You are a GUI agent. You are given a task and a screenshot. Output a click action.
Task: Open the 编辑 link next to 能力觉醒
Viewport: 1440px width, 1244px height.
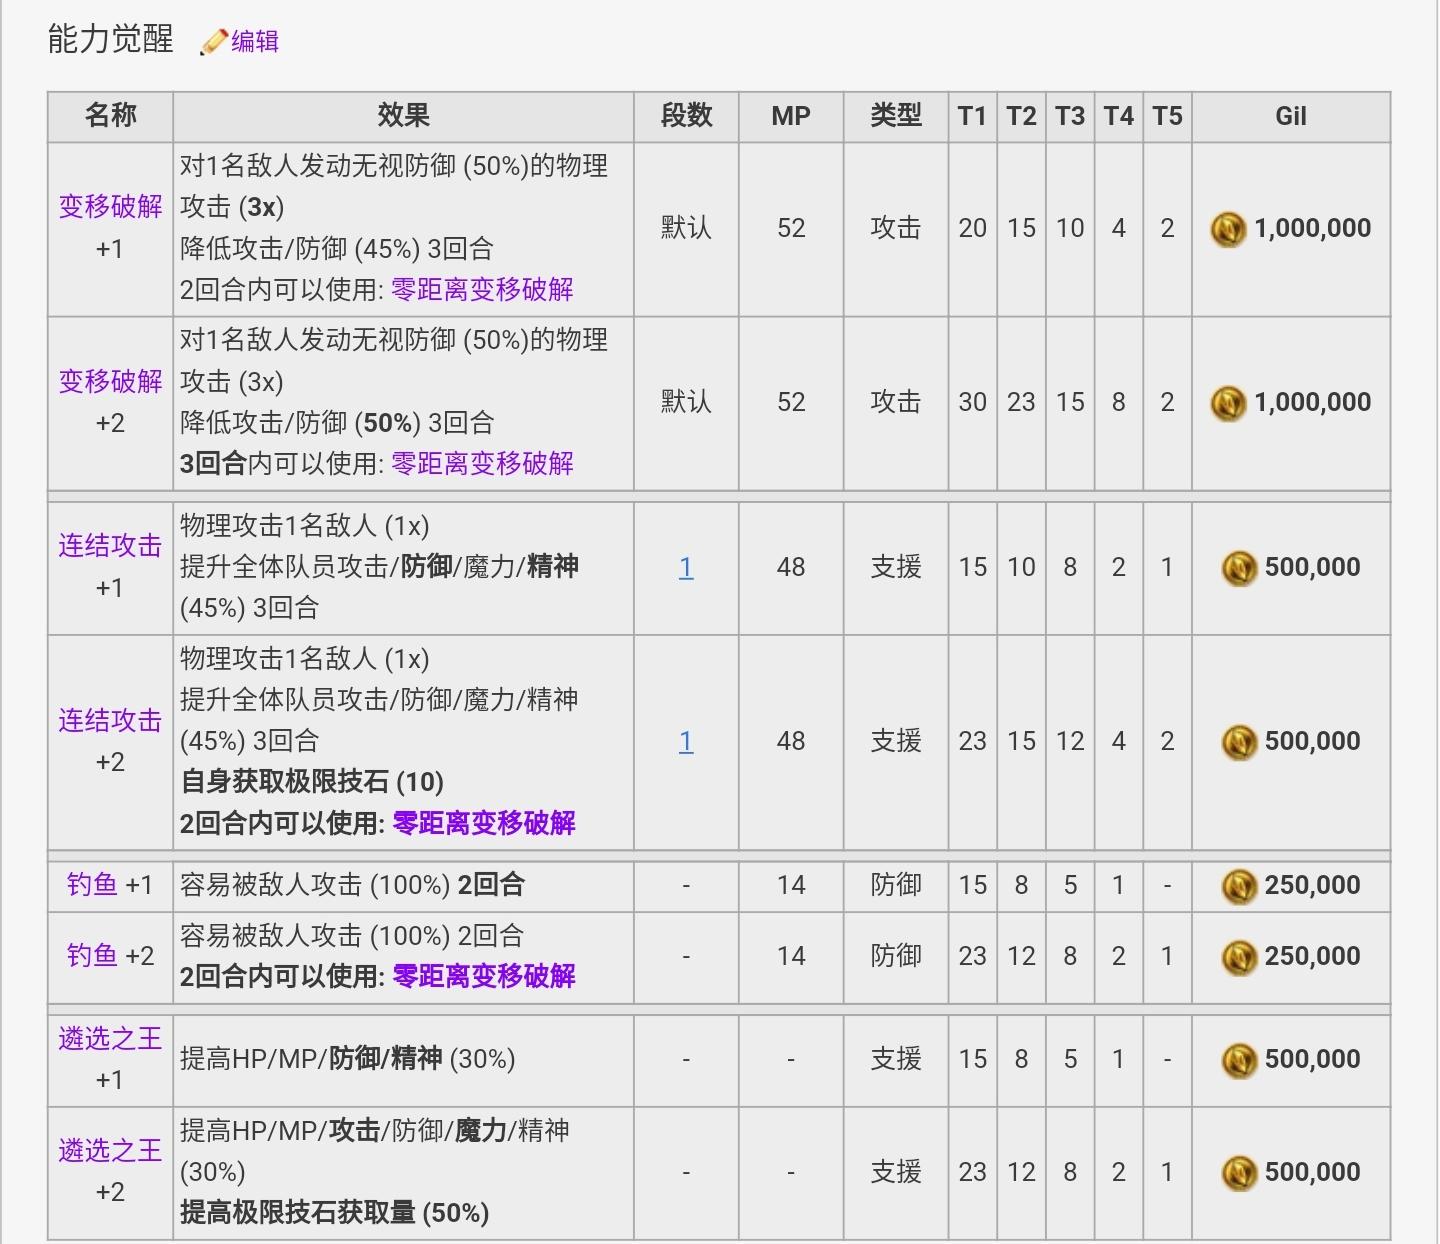tap(255, 42)
